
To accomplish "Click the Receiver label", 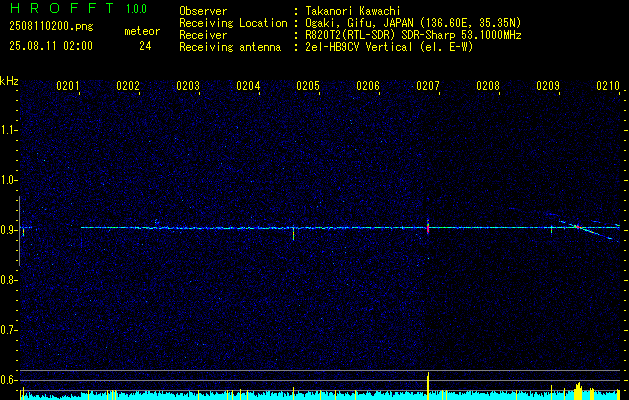I will tap(203, 35).
